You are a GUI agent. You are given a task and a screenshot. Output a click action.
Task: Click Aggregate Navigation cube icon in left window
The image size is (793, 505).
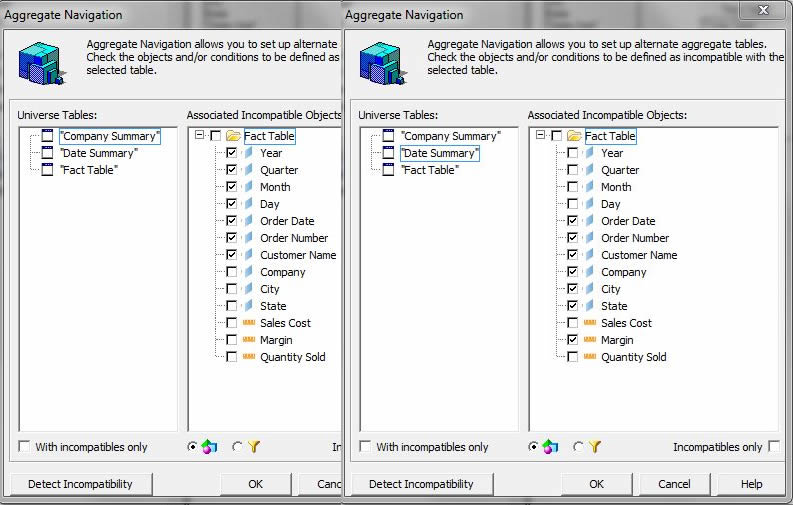point(42,63)
